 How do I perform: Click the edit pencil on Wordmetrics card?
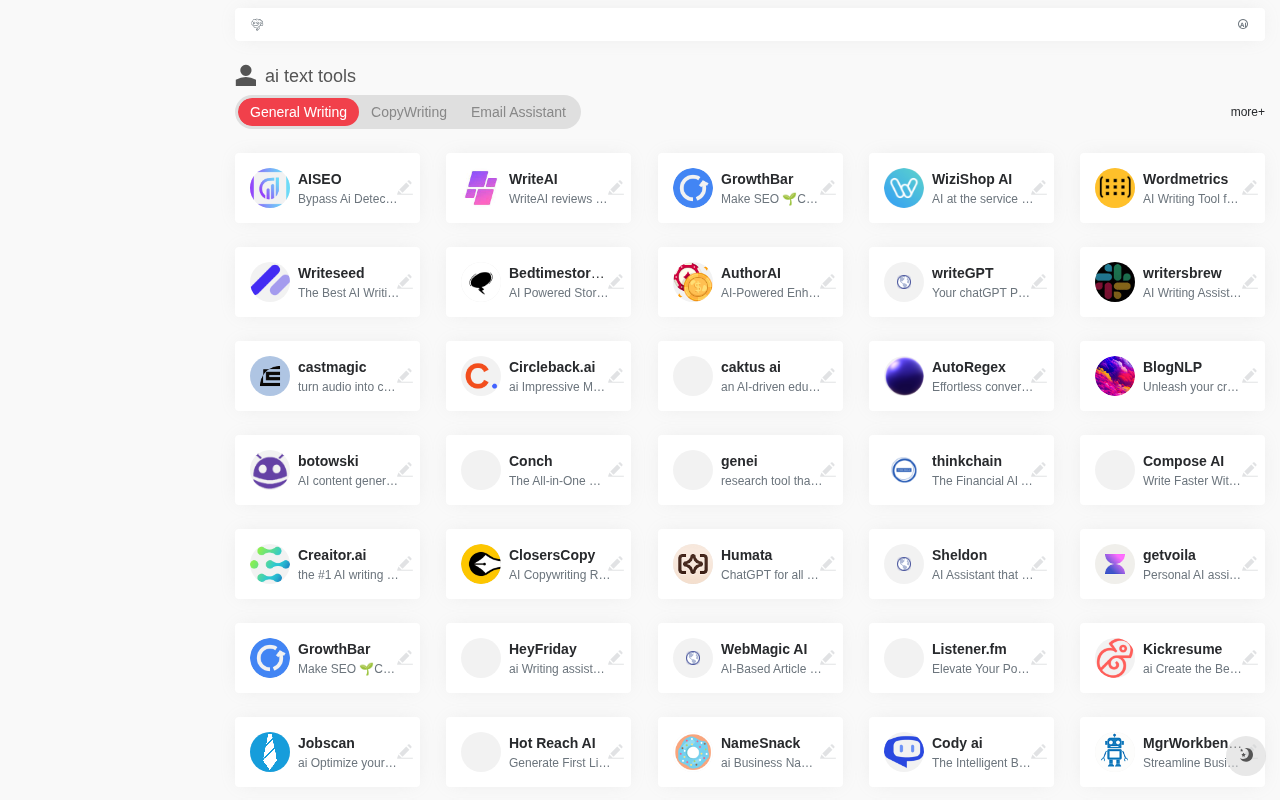1250,188
